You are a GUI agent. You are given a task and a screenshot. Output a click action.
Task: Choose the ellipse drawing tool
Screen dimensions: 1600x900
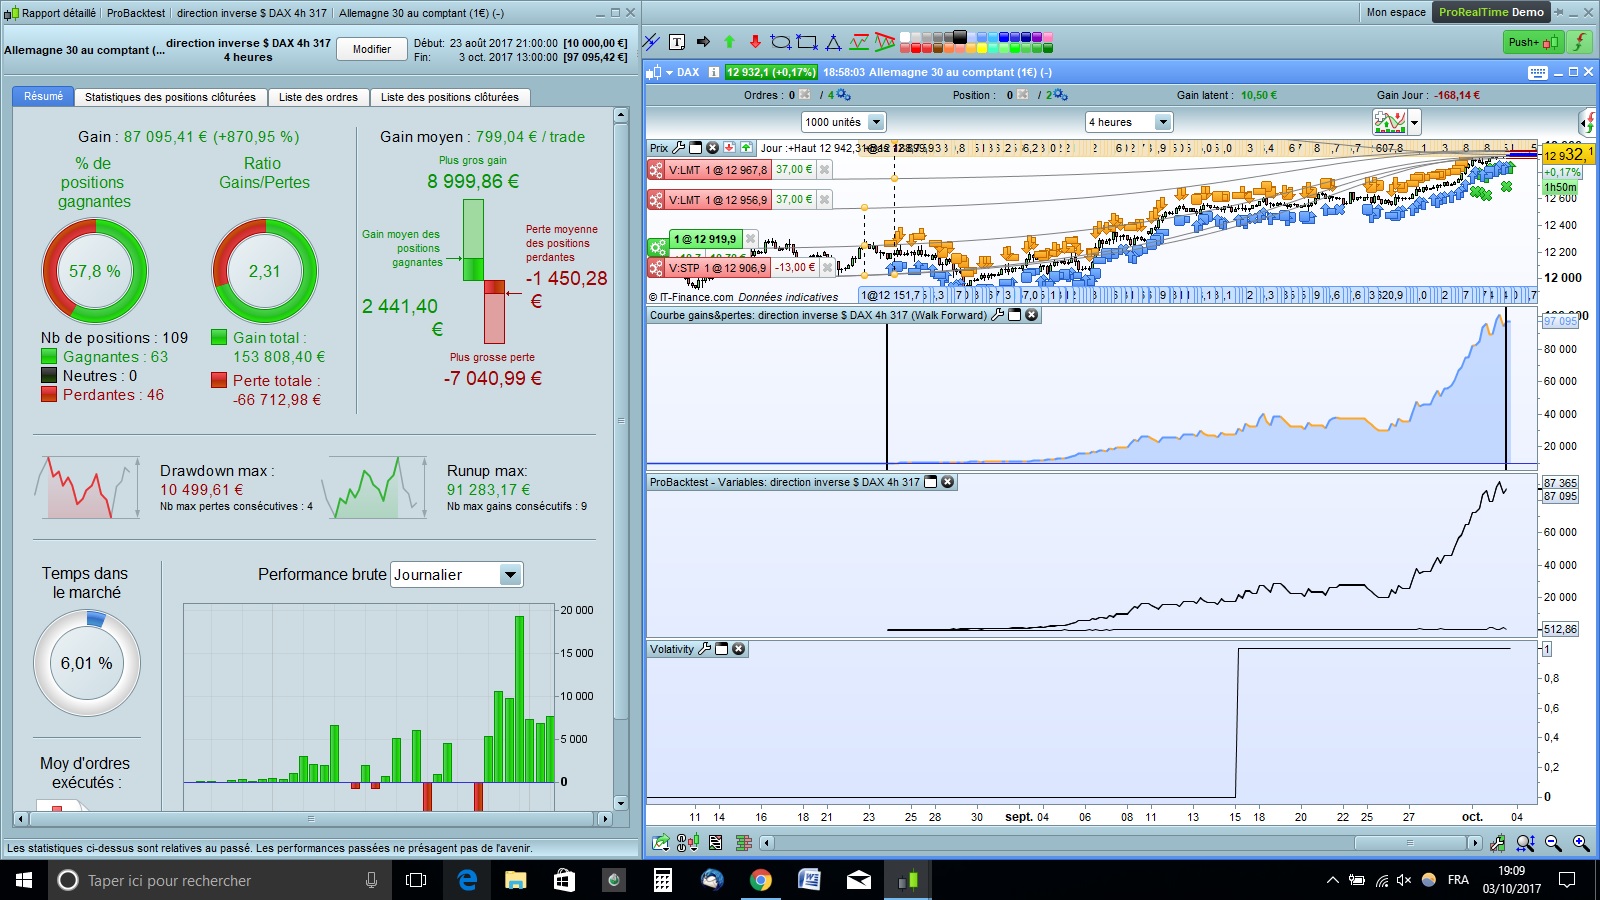(781, 42)
